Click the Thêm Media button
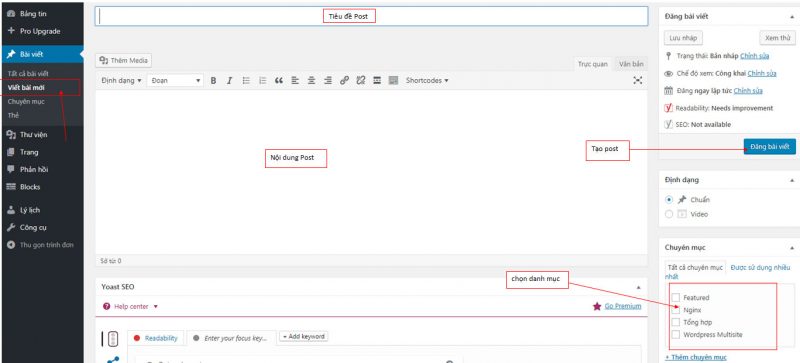The width and height of the screenshot is (800, 363). [x=123, y=60]
